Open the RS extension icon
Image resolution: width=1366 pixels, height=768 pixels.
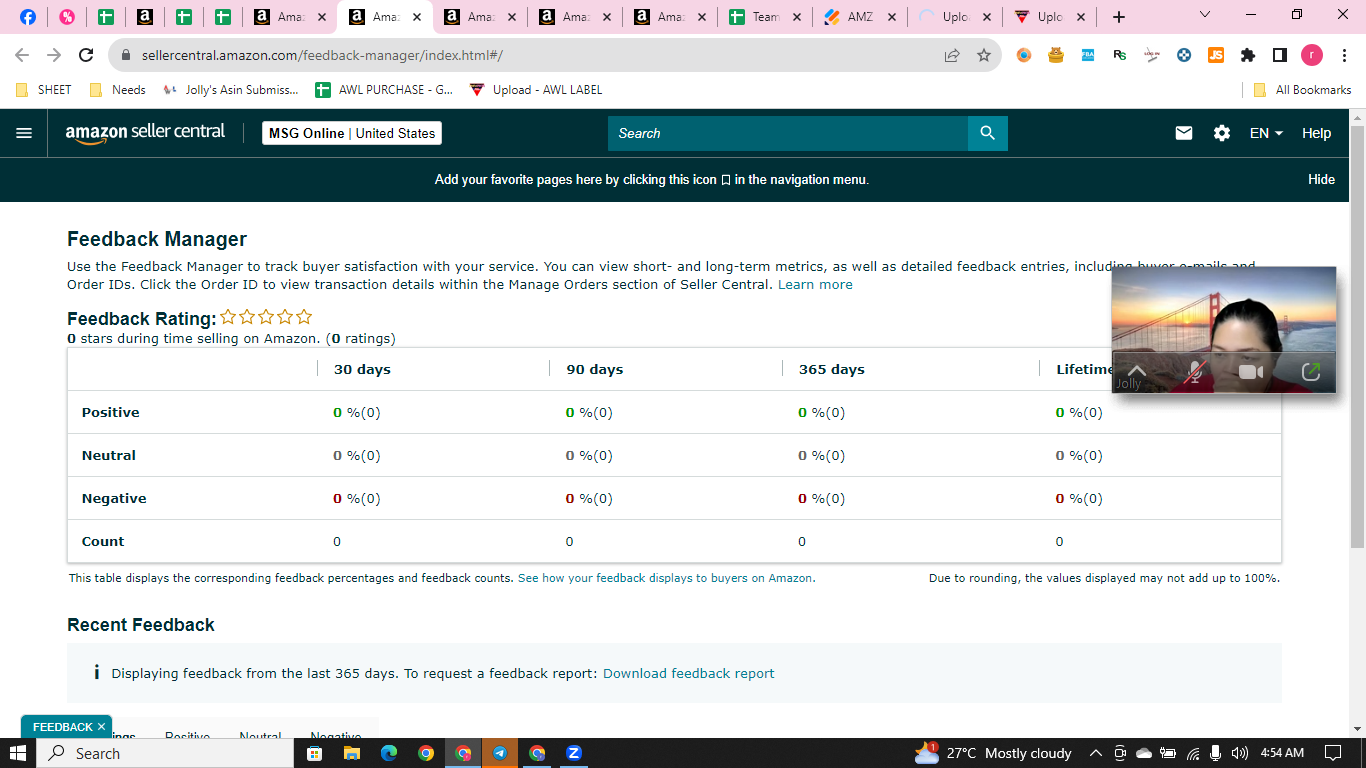1120,55
